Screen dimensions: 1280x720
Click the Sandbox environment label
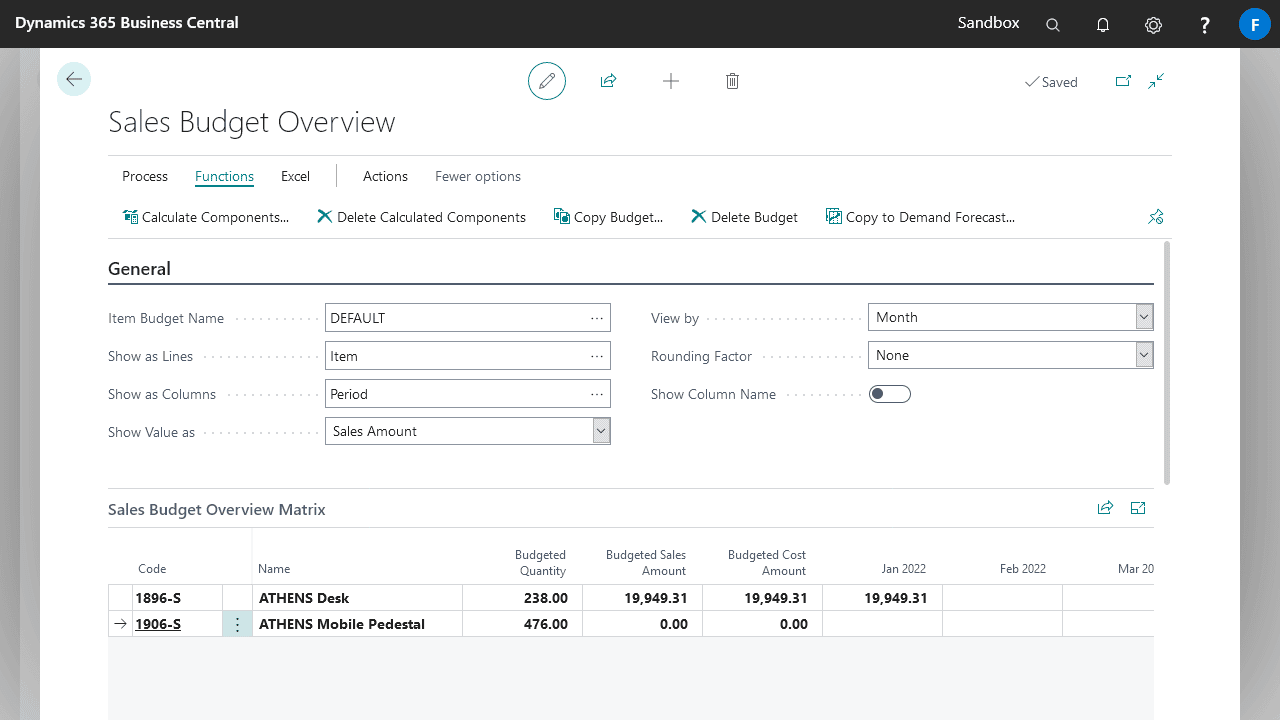[x=988, y=22]
